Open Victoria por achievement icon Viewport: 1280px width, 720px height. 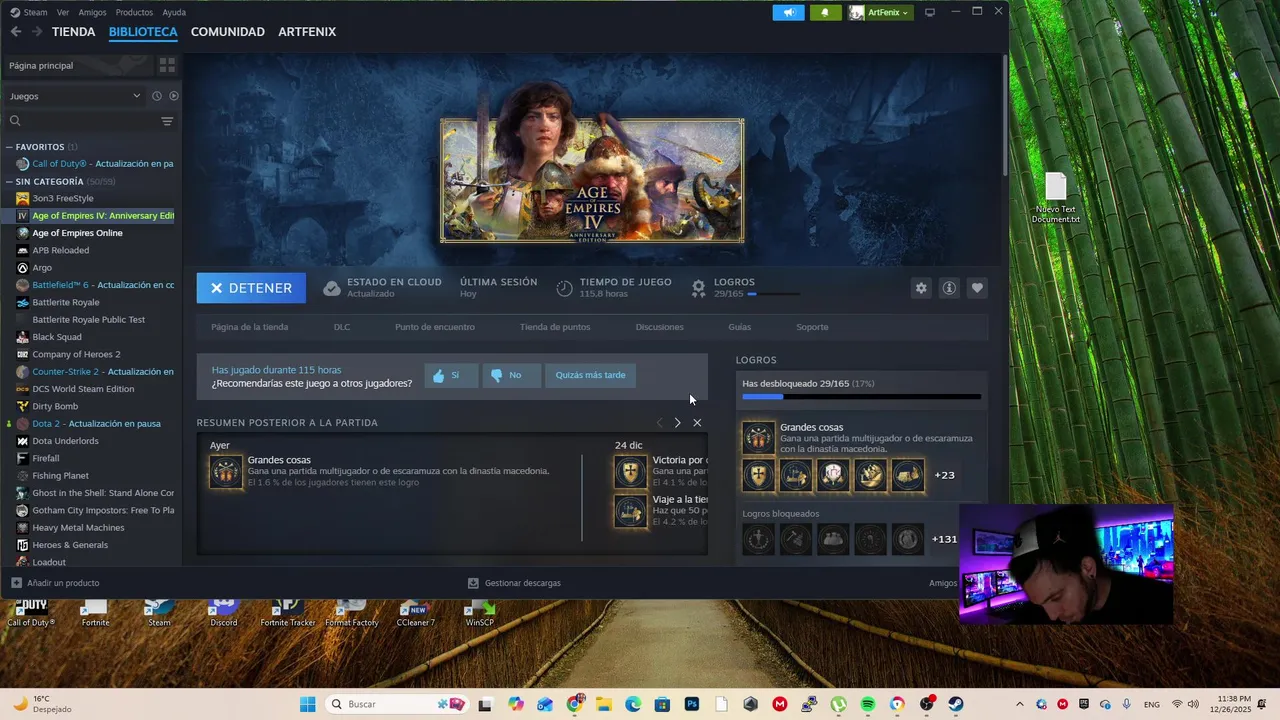[x=631, y=472]
